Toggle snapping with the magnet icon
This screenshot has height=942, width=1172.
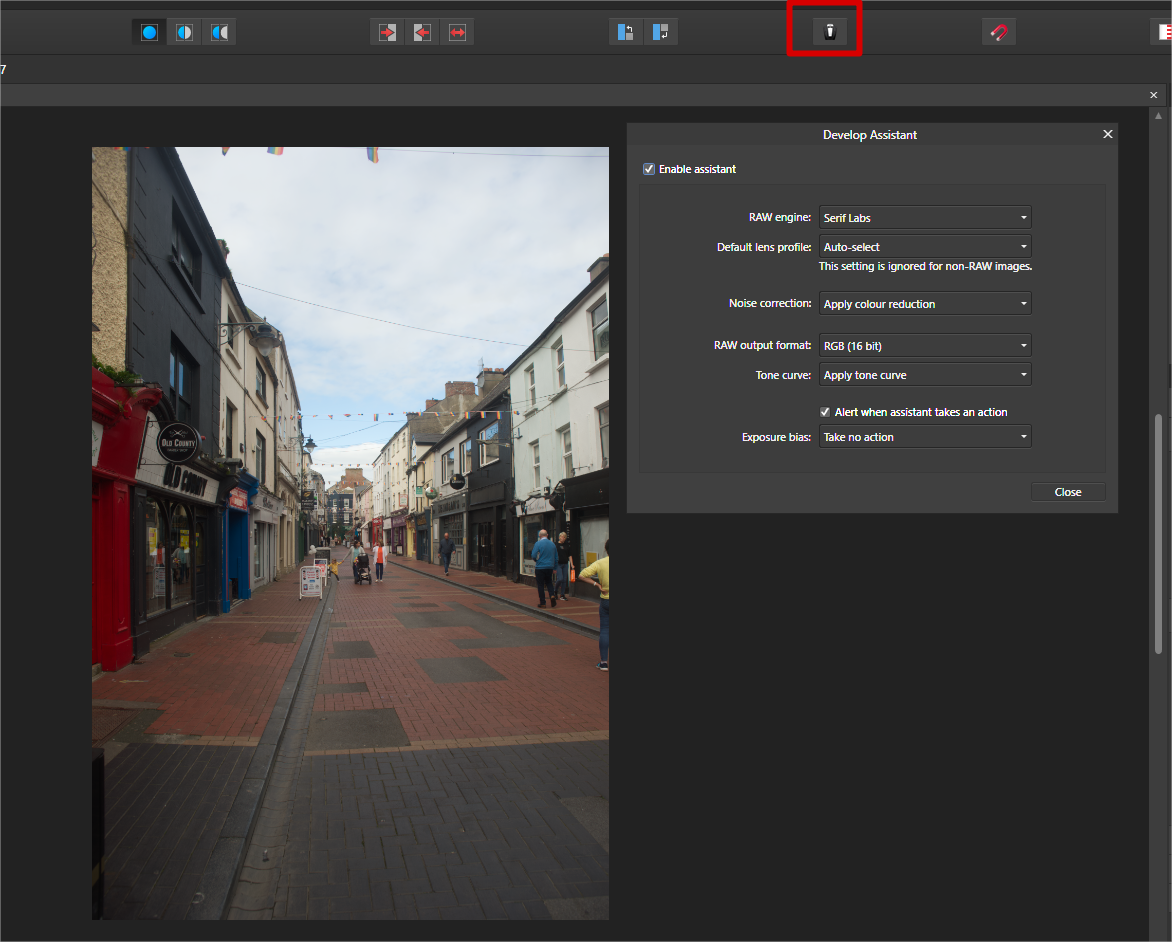(998, 32)
